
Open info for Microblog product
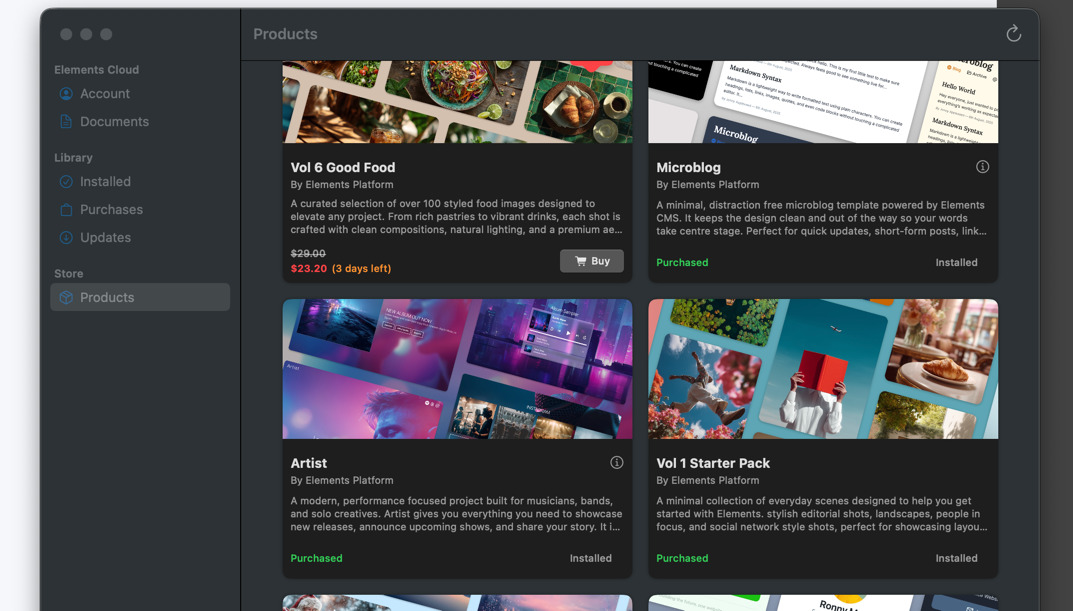pos(982,167)
